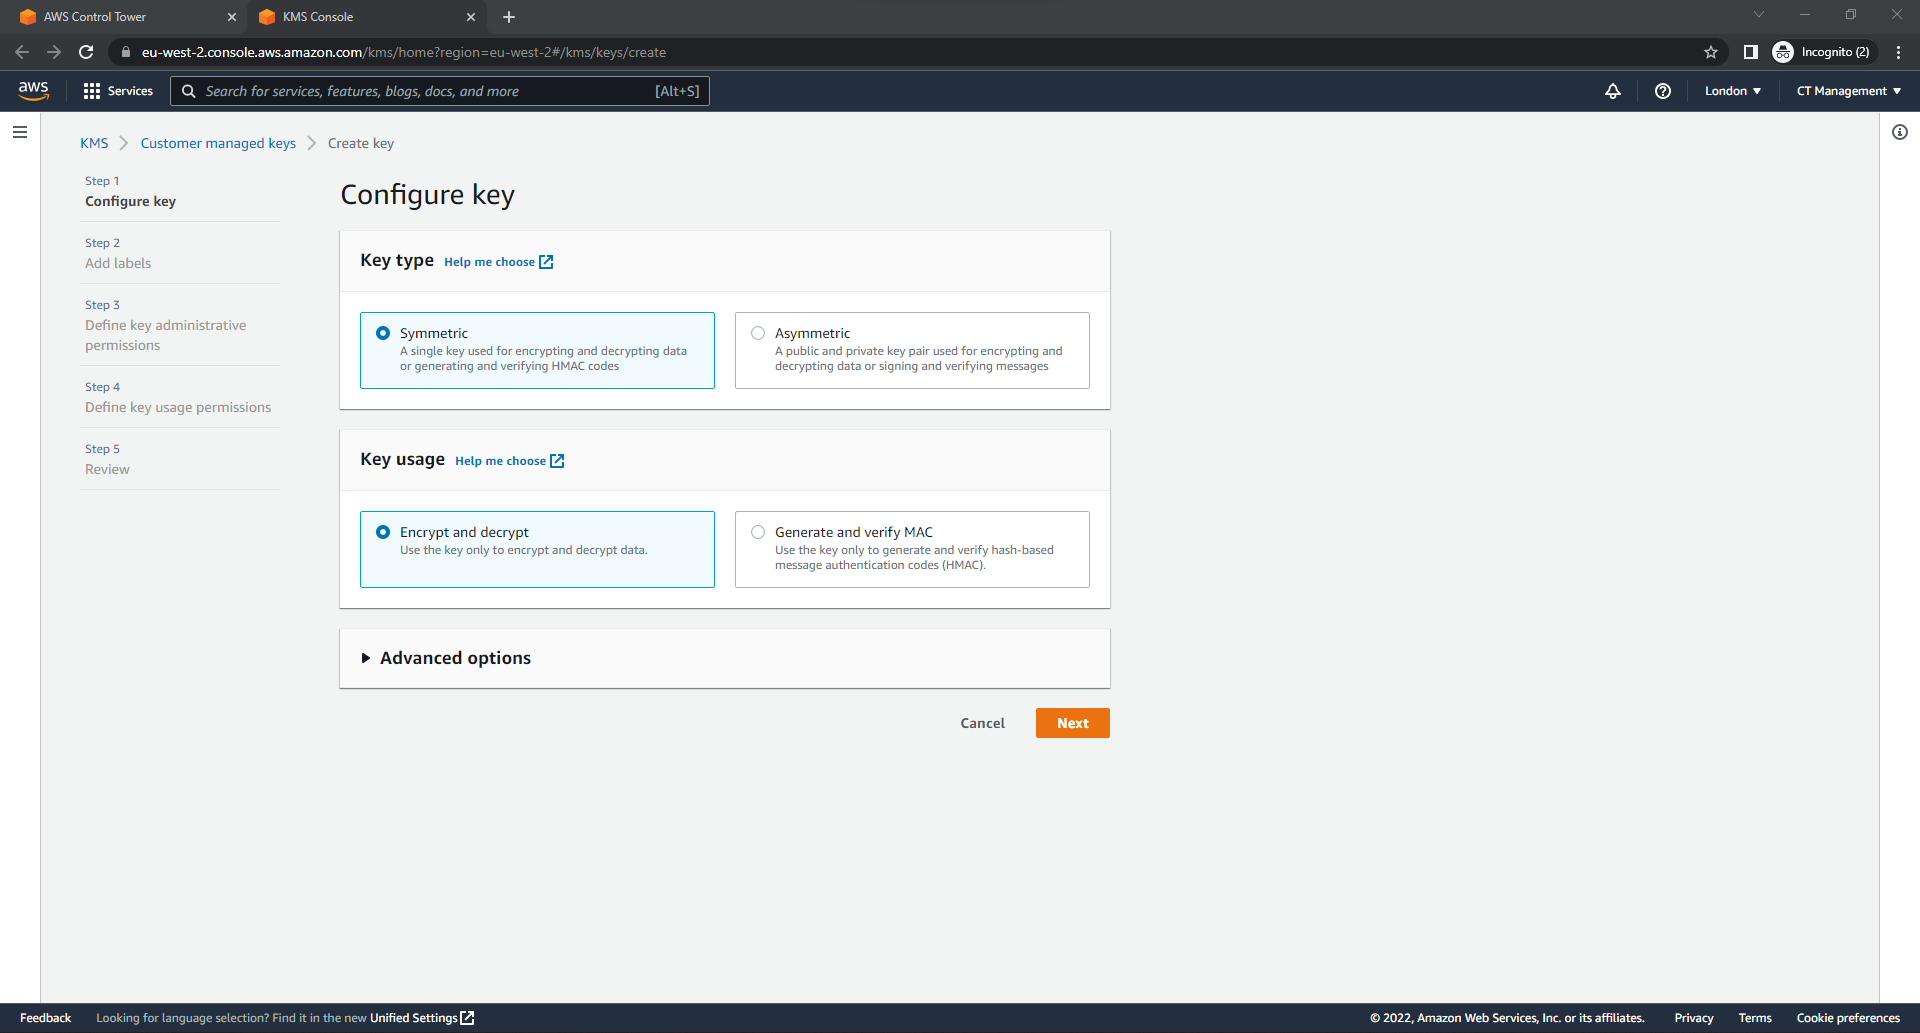1920x1033 pixels.
Task: Bookmark the page with the star icon
Action: [x=1710, y=52]
